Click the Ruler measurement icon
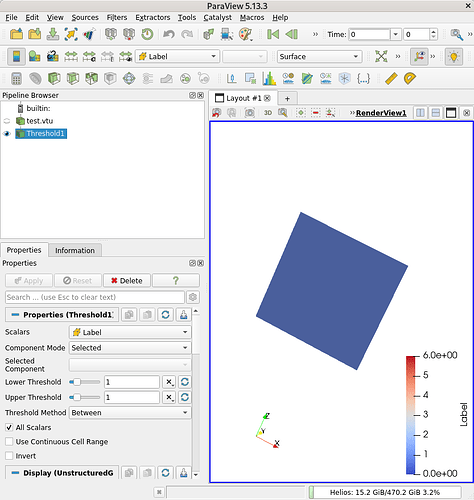Image resolution: width=474 pixels, height=500 pixels. [391, 79]
